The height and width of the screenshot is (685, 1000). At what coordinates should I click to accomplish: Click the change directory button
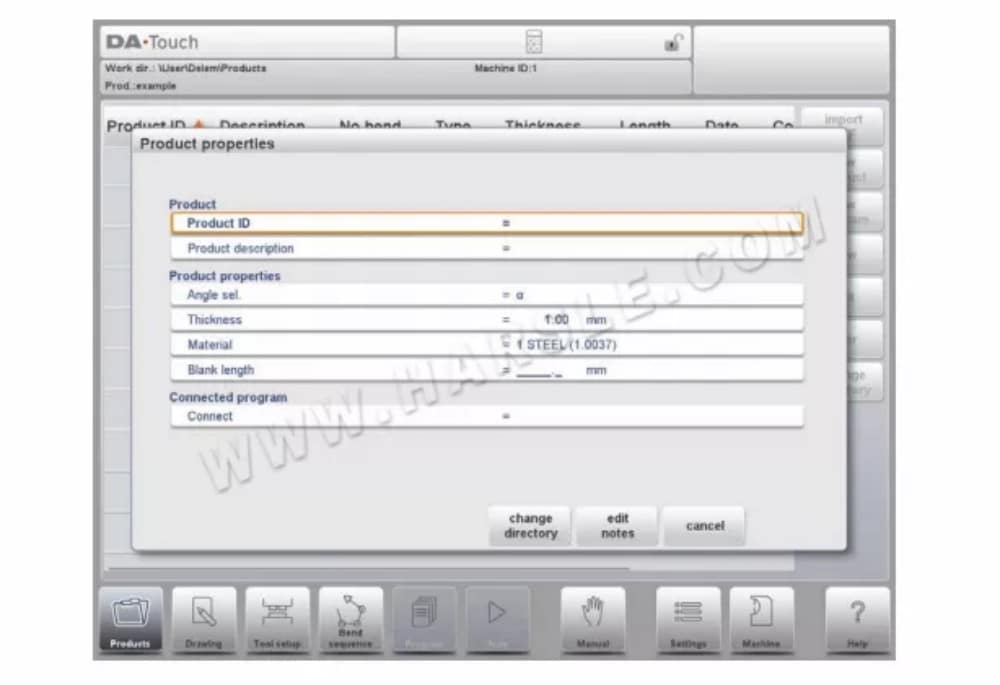[531, 526]
